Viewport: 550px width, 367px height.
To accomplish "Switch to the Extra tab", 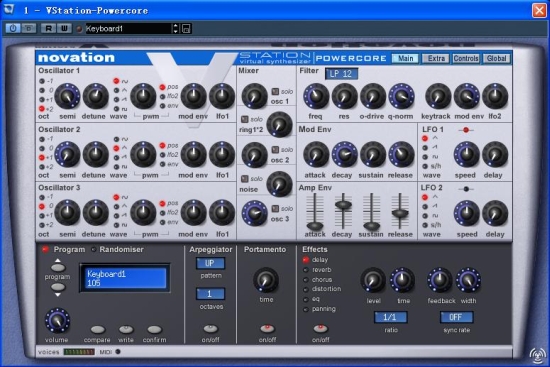I will click(x=436, y=58).
